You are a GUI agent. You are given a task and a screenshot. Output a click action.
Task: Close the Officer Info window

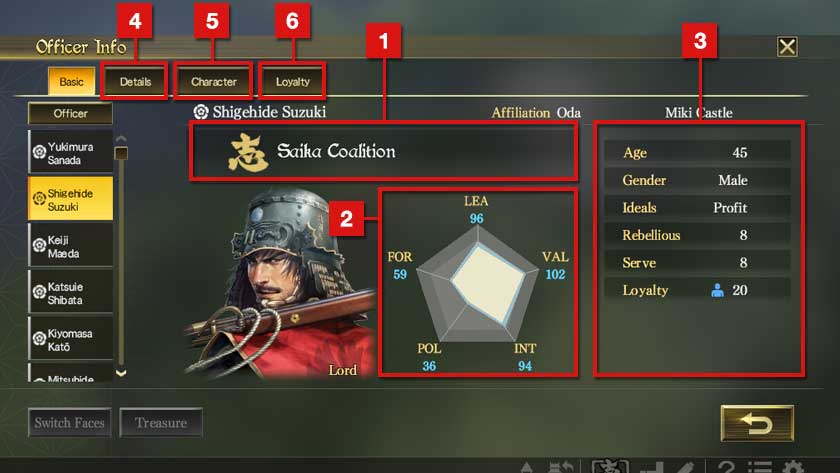[x=787, y=47]
